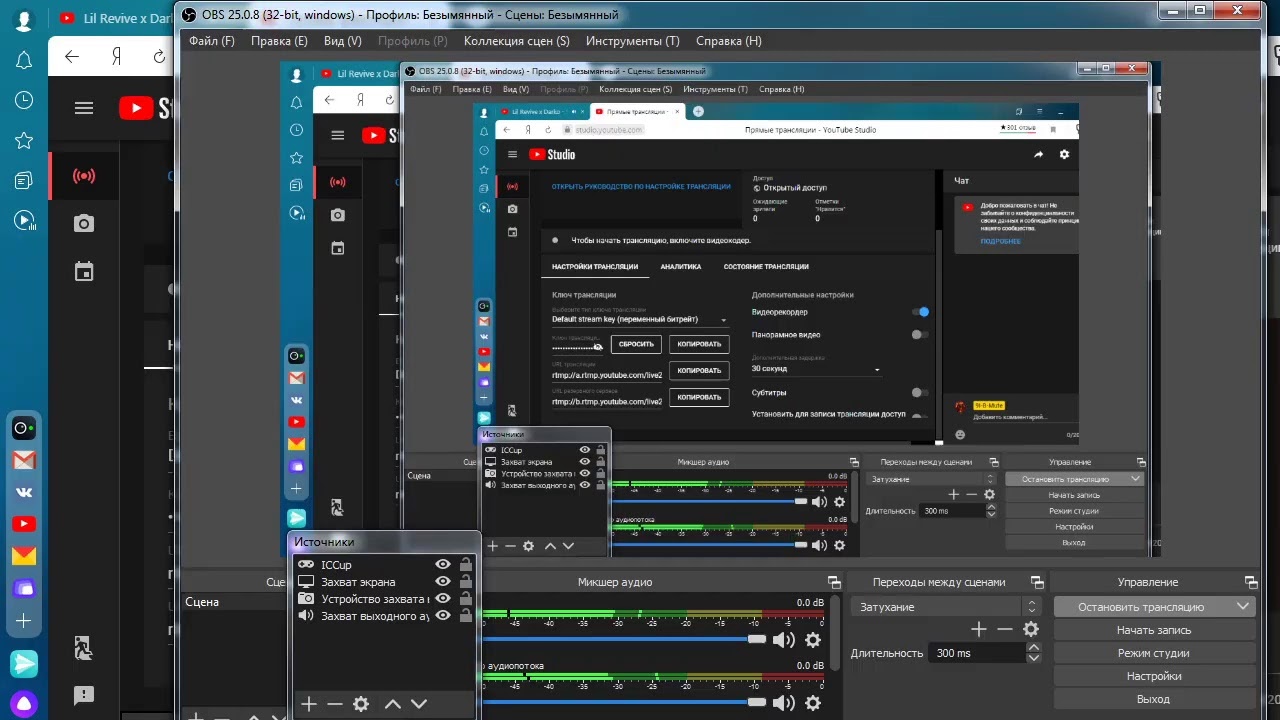Toggle visibility of Захват выходного ау source
This screenshot has width=1280, height=720.
pyautogui.click(x=443, y=616)
